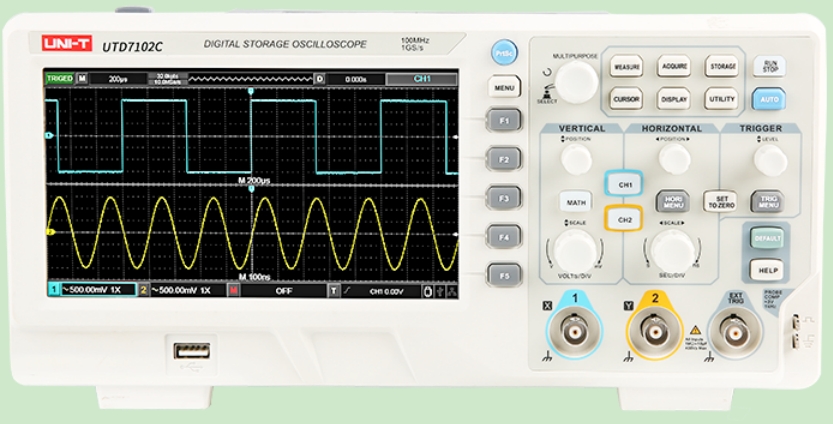
Task: Open the HORI MENU options
Action: pos(674,202)
